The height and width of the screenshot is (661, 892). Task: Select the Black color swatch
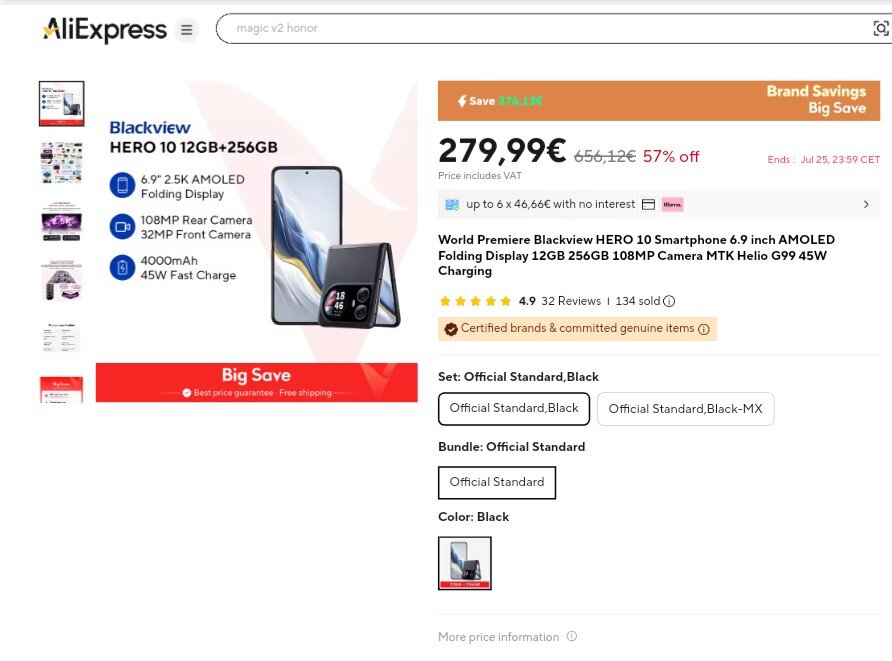point(465,563)
